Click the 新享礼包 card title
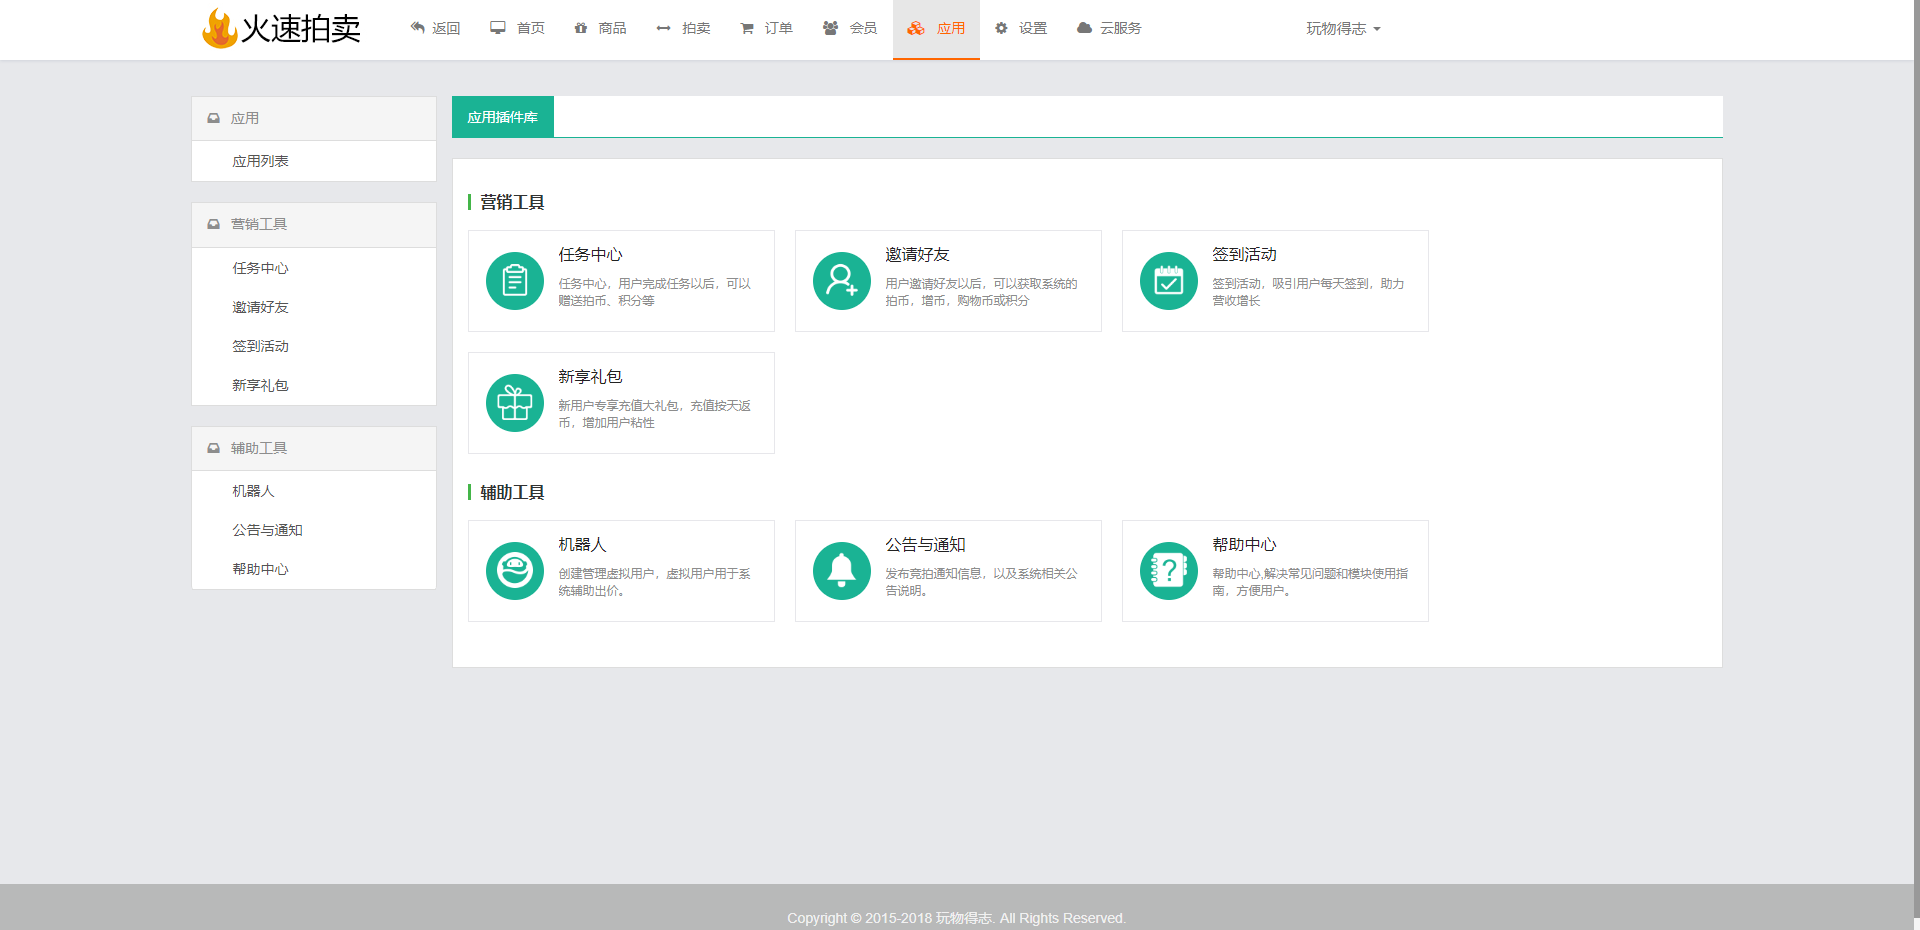Image resolution: width=1920 pixels, height=930 pixels. coord(590,377)
